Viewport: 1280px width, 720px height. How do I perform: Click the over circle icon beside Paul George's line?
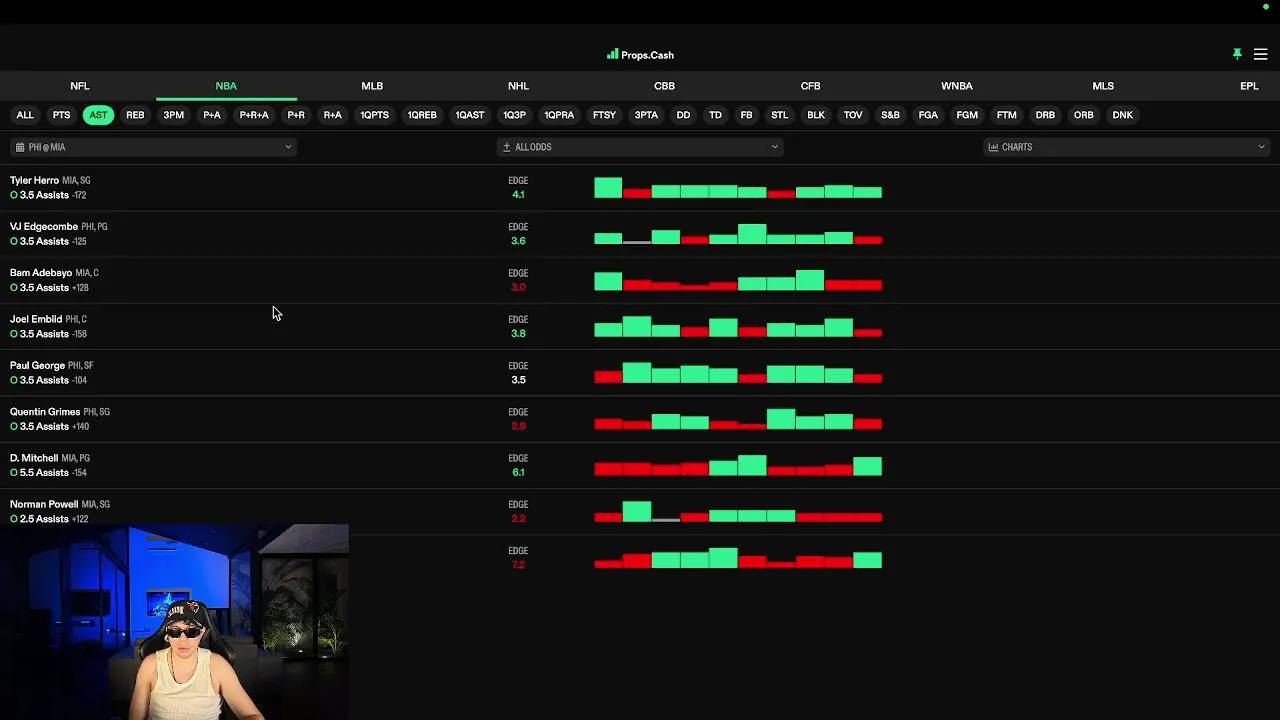point(14,380)
